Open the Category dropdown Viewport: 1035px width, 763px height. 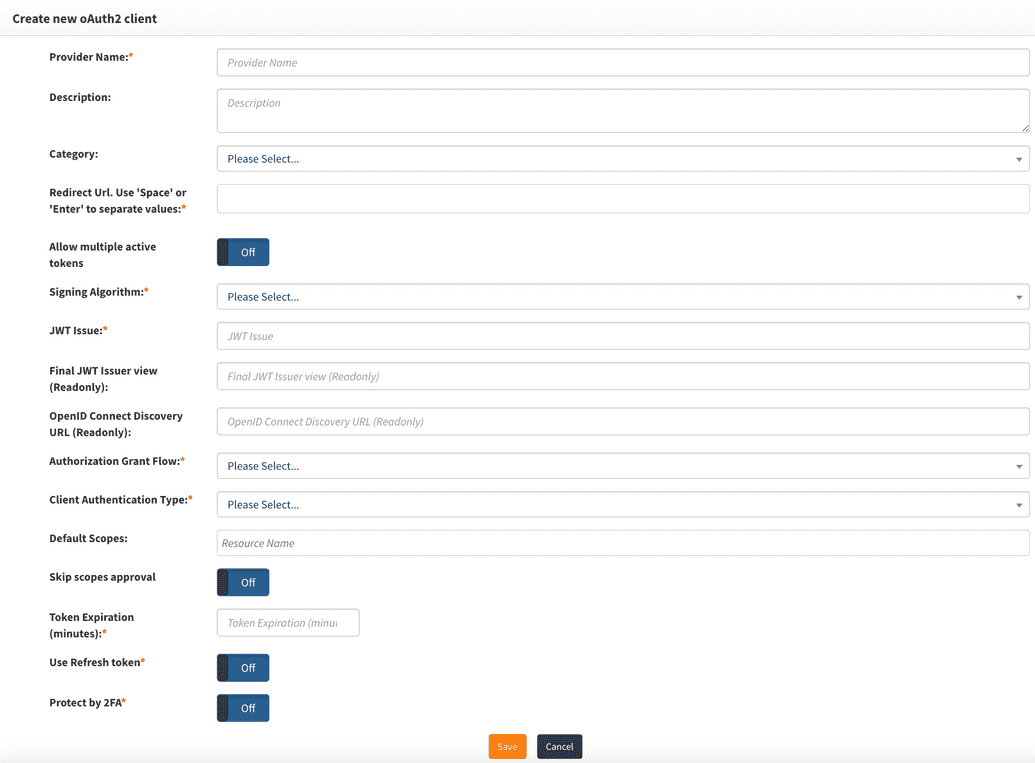(620, 158)
